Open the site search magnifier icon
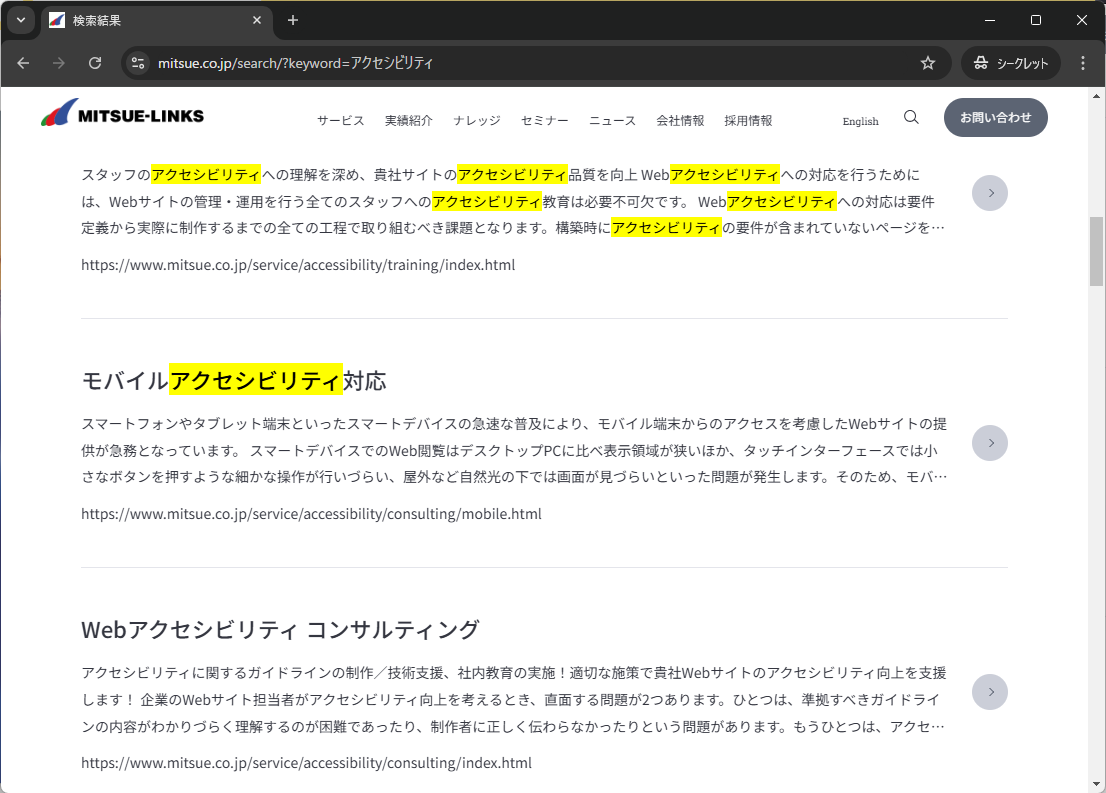 click(911, 117)
